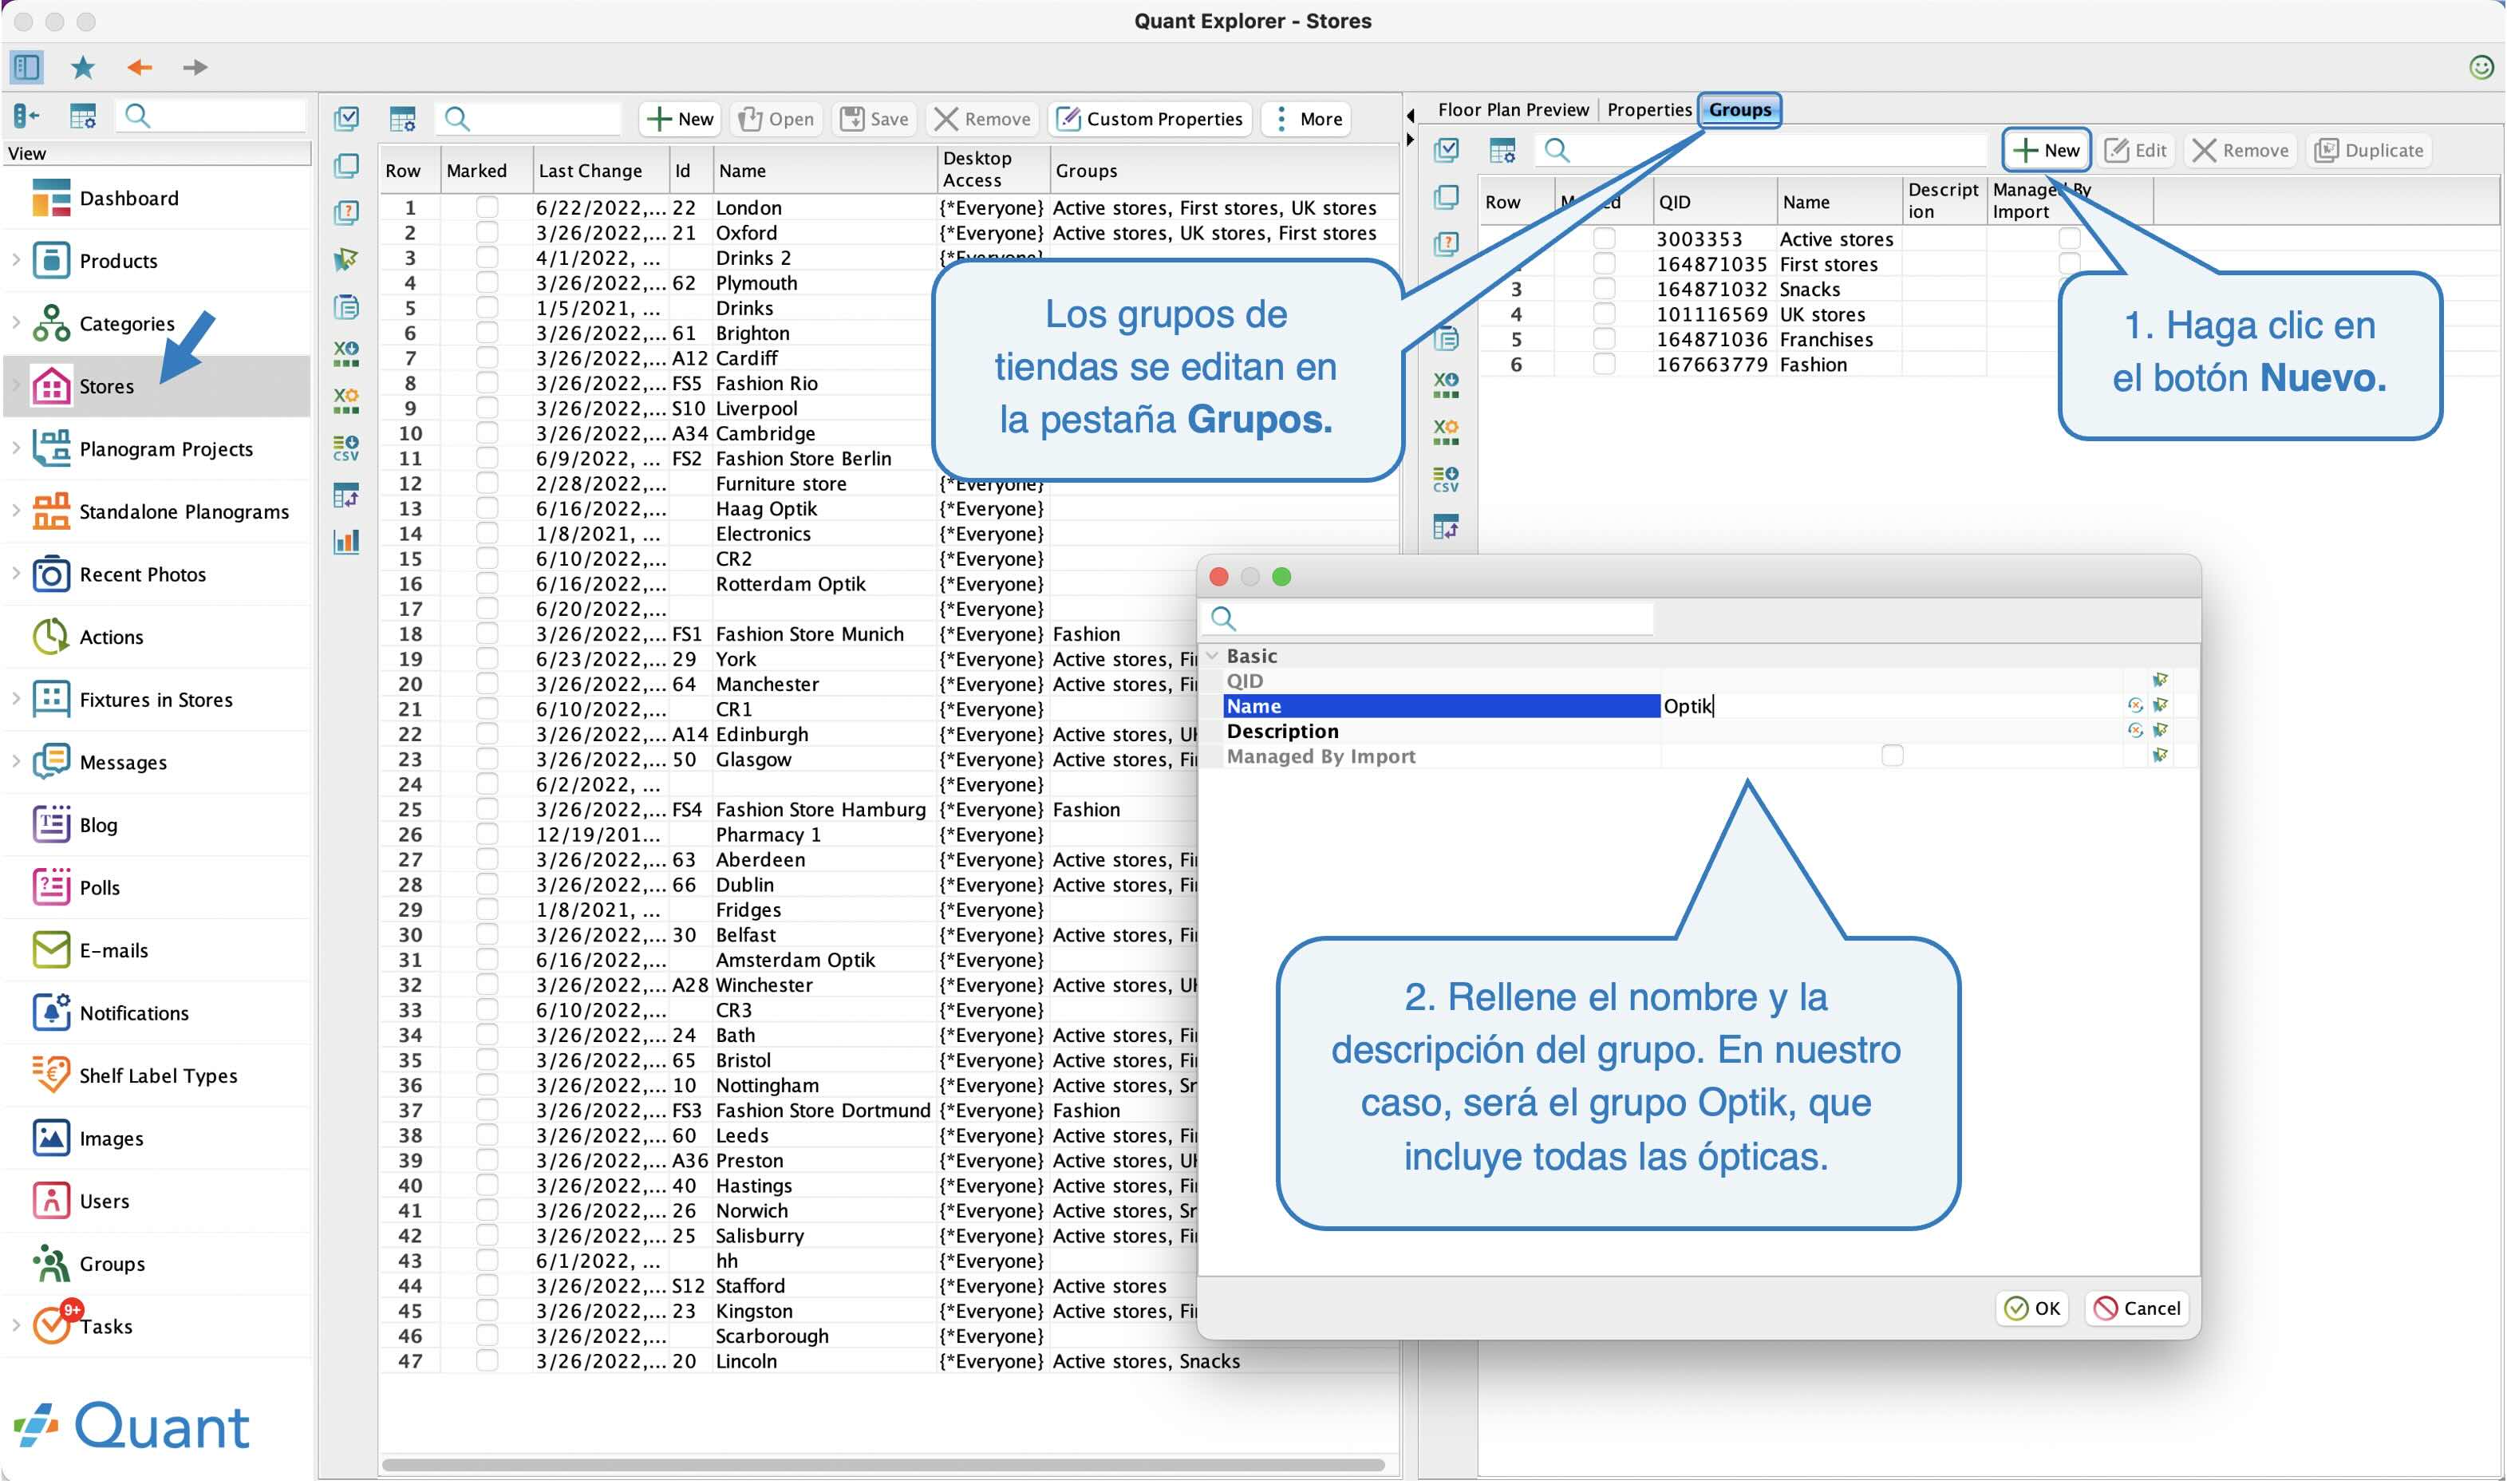Viewport: 2507px width, 1484px height.
Task: Open Standalone Planograms icon
Action: coord(51,511)
